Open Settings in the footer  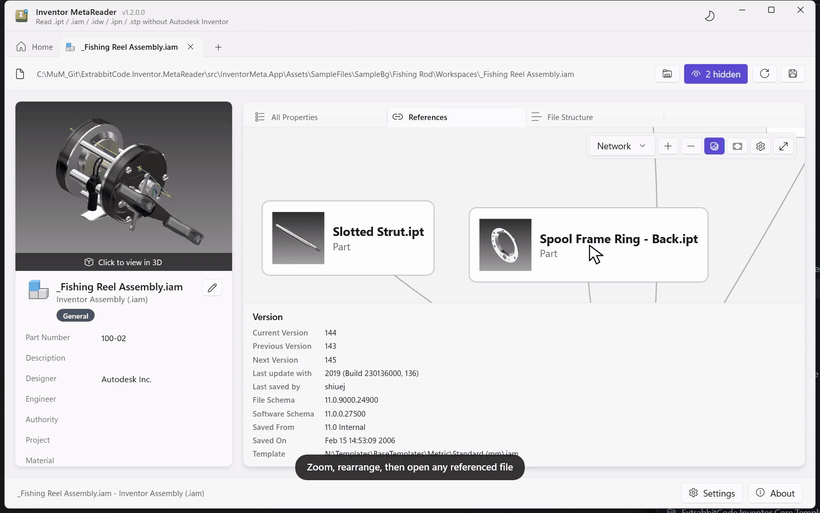coord(712,493)
